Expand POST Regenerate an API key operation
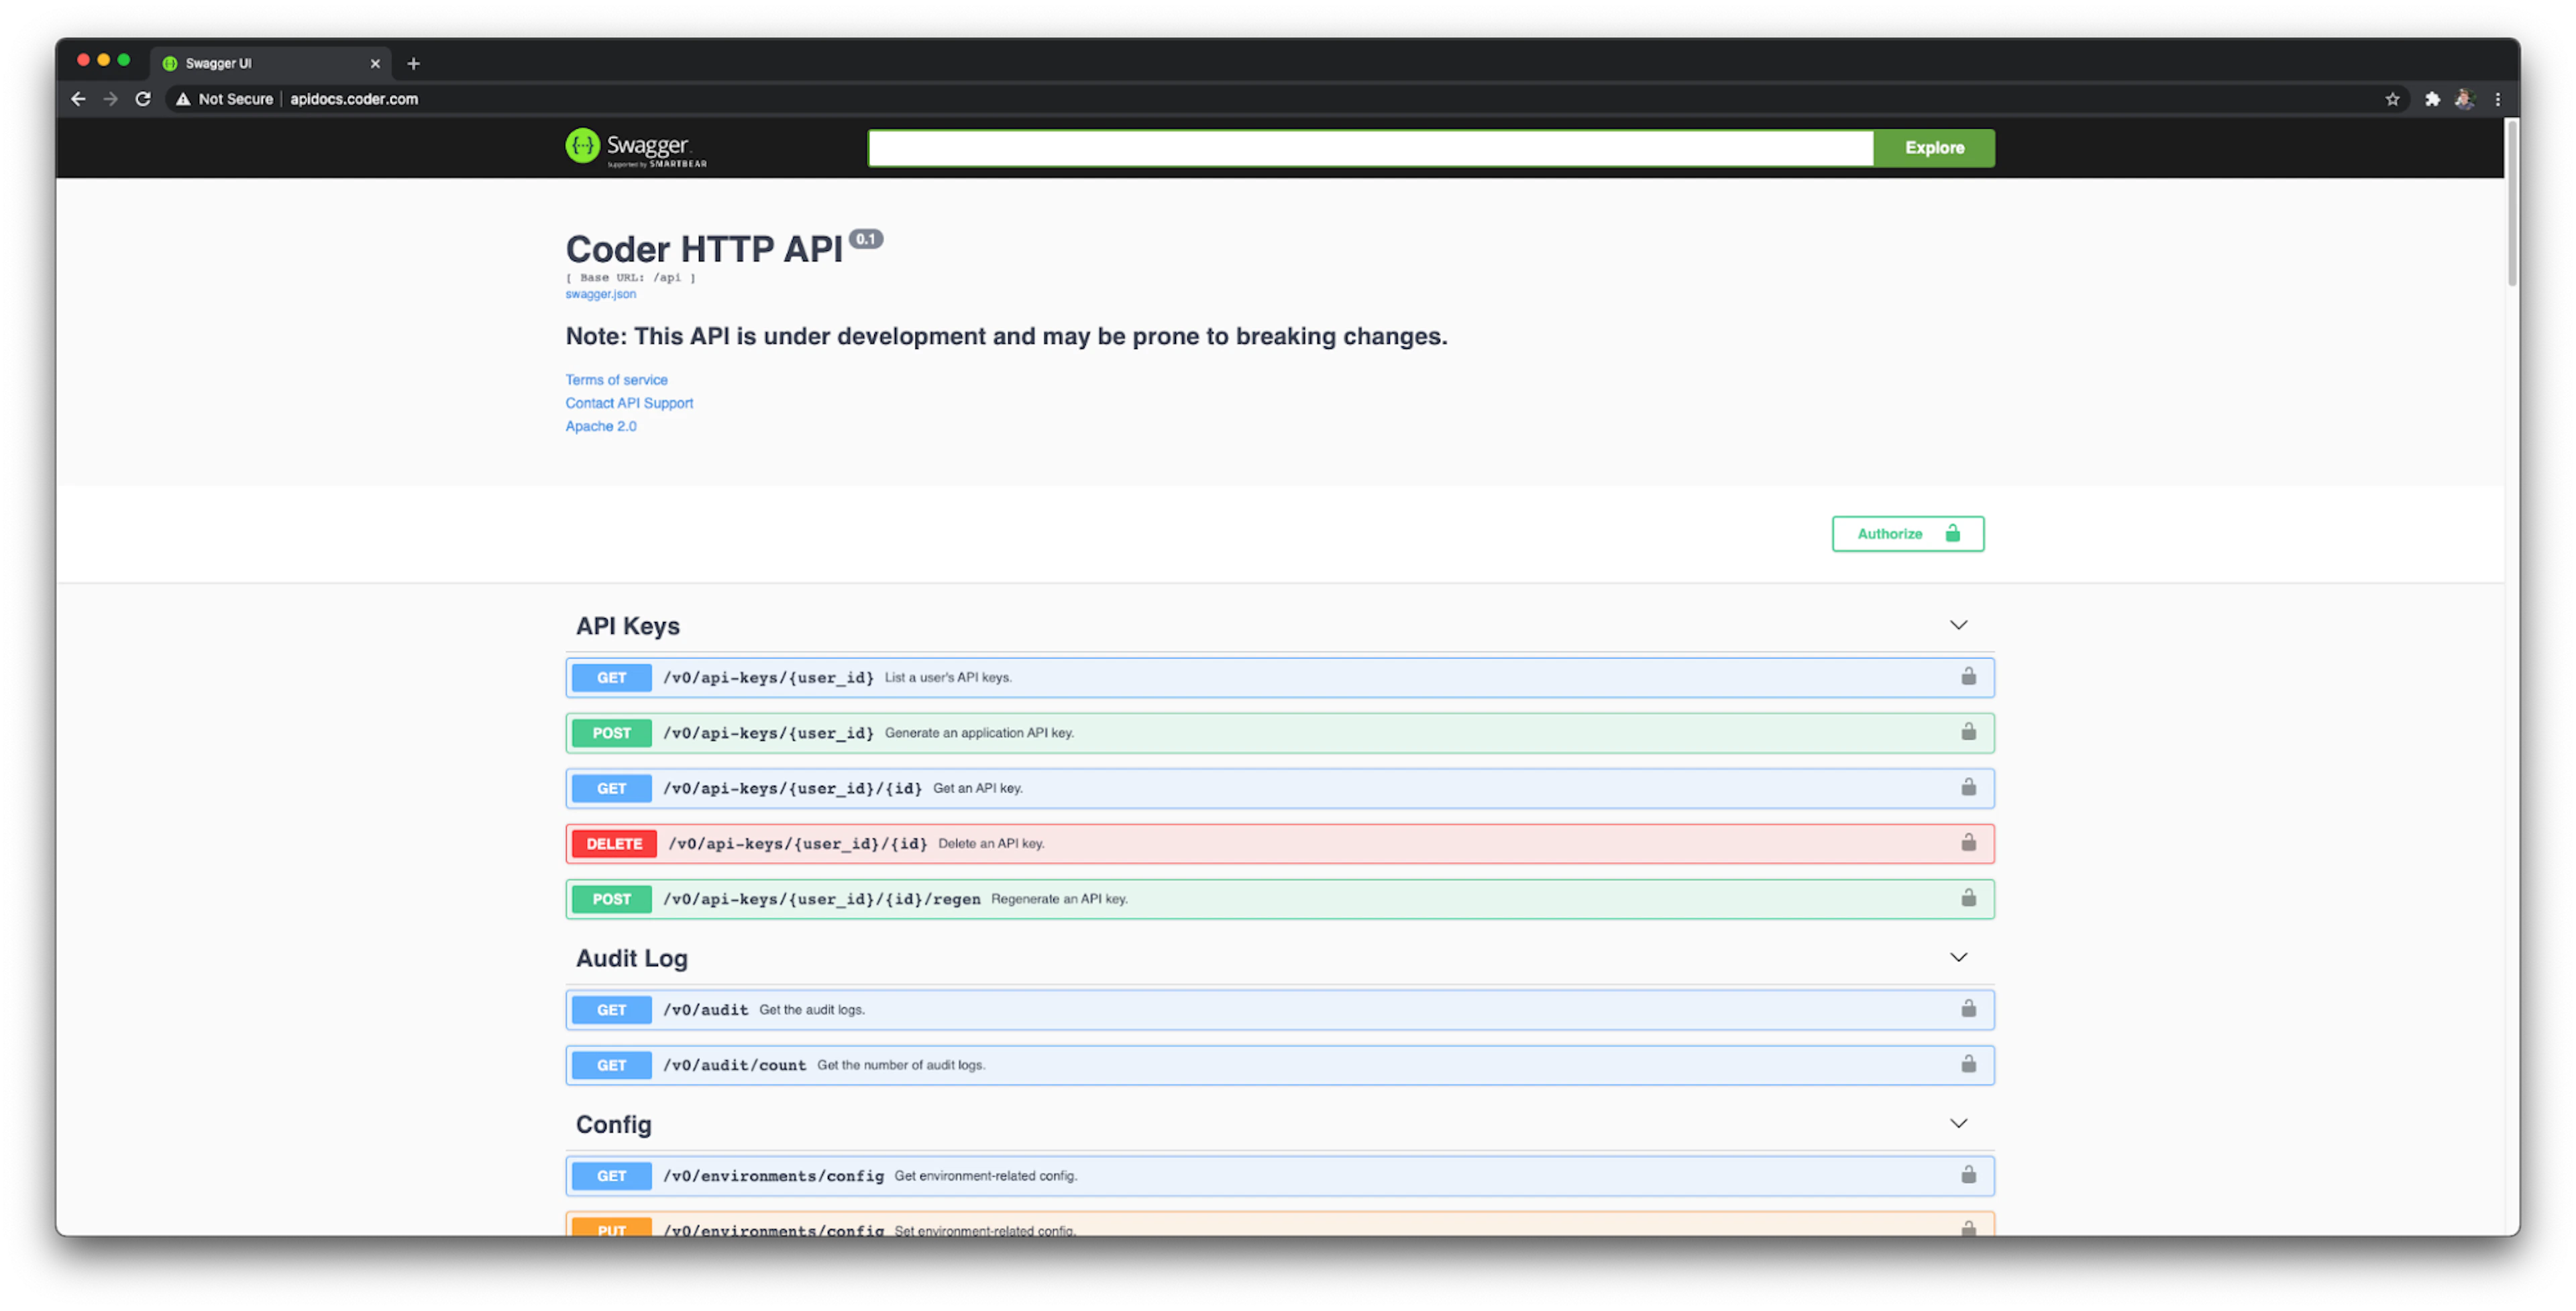This screenshot has height=1311, width=2576. (1279, 898)
